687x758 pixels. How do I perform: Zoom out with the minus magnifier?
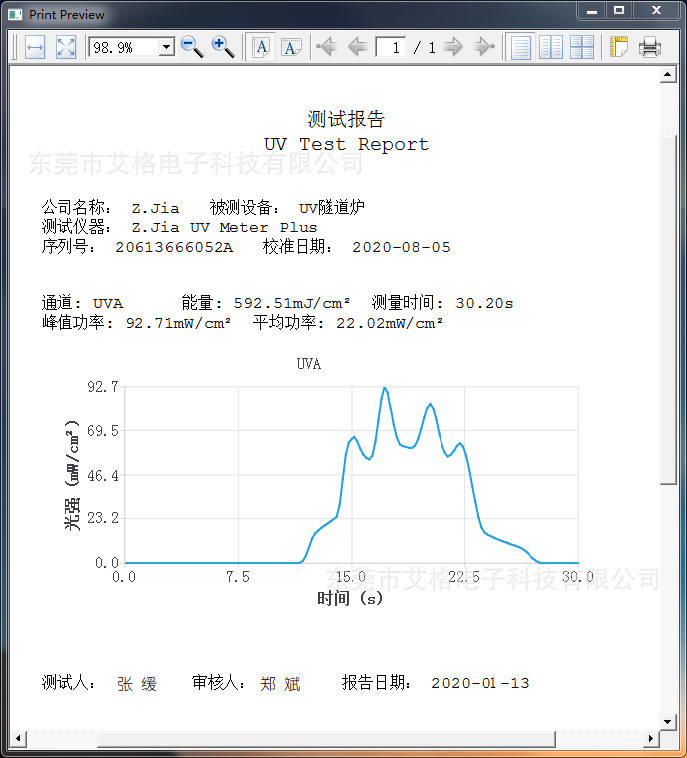click(192, 47)
